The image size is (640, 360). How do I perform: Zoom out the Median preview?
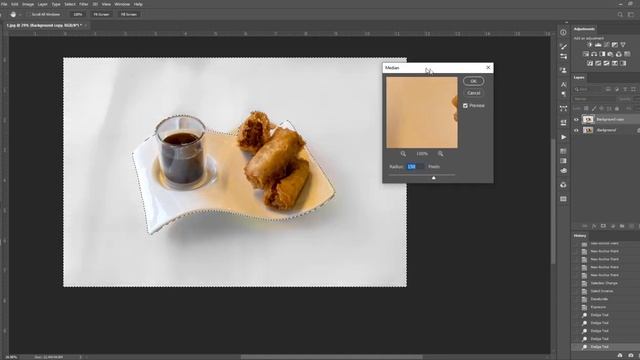point(403,153)
